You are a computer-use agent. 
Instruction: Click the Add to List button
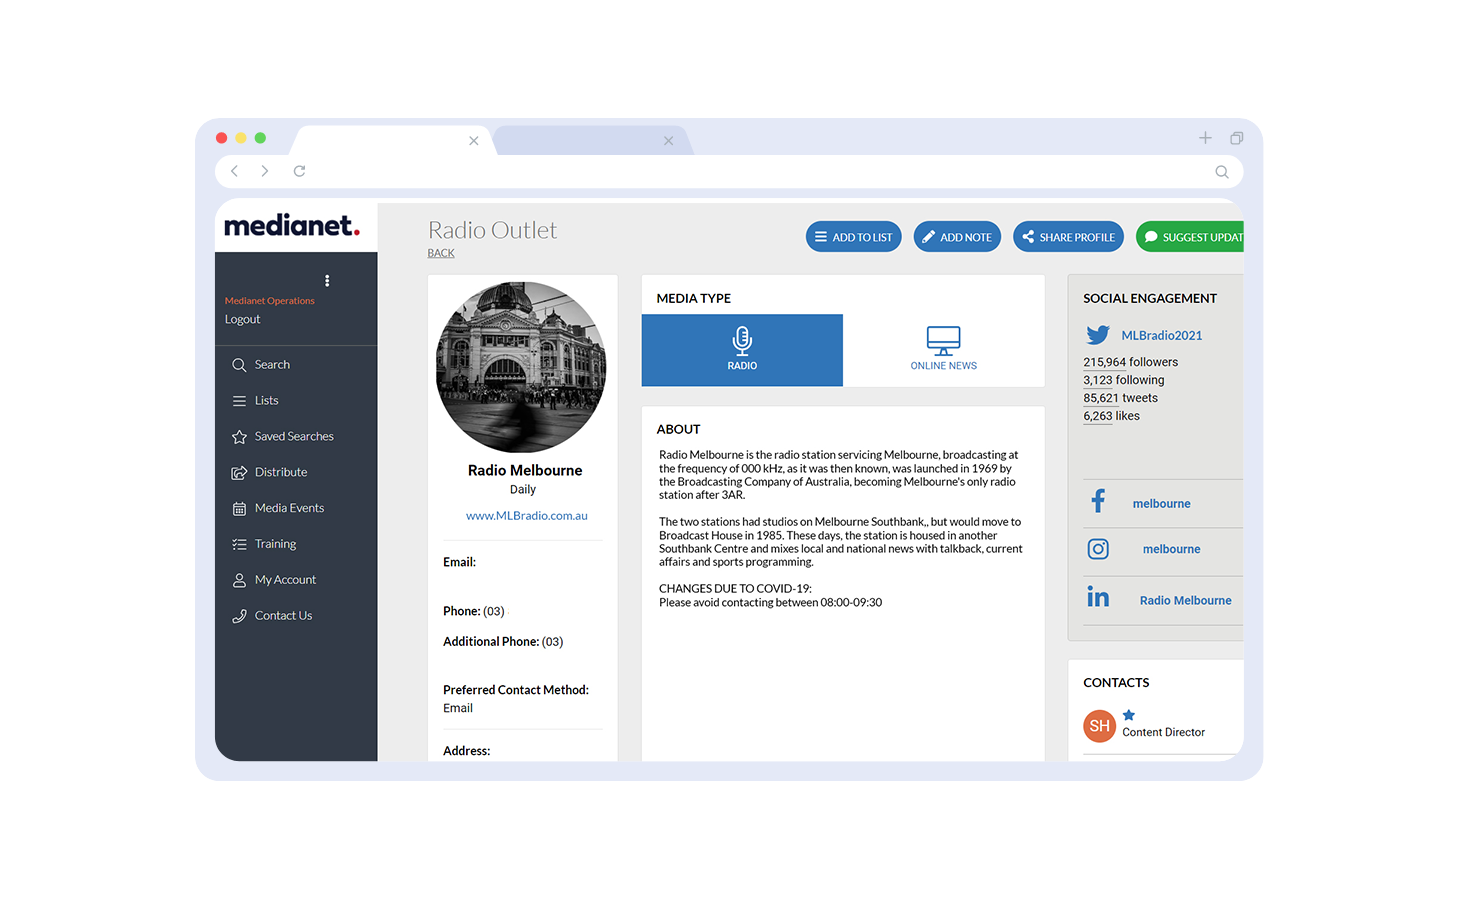tap(854, 237)
